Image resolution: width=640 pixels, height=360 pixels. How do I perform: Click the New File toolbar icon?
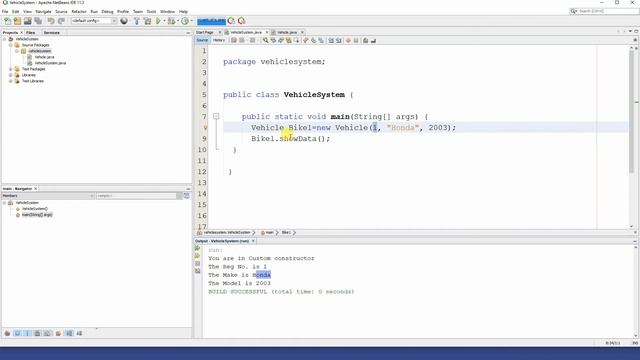7,21
